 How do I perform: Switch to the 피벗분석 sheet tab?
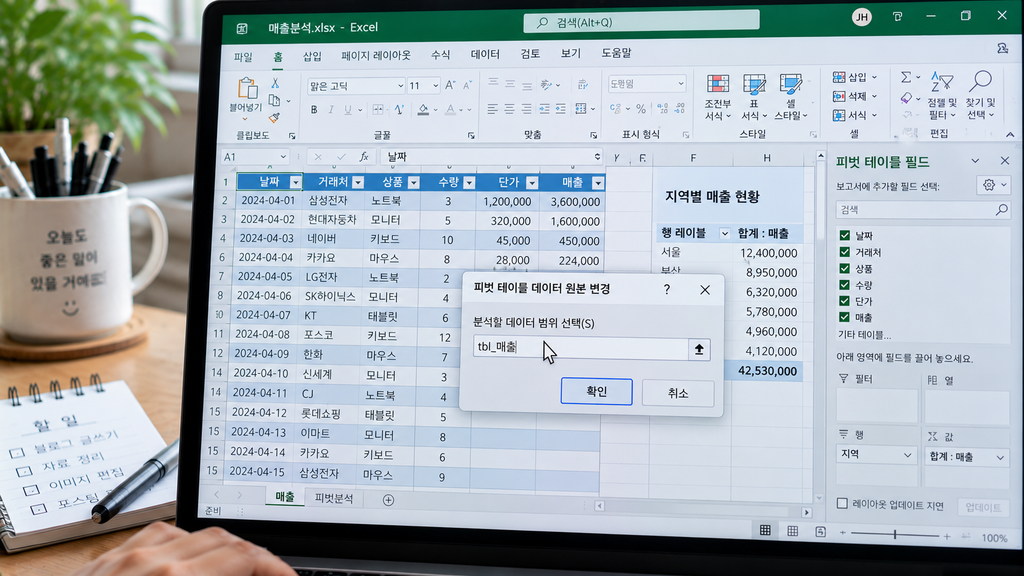coord(334,498)
